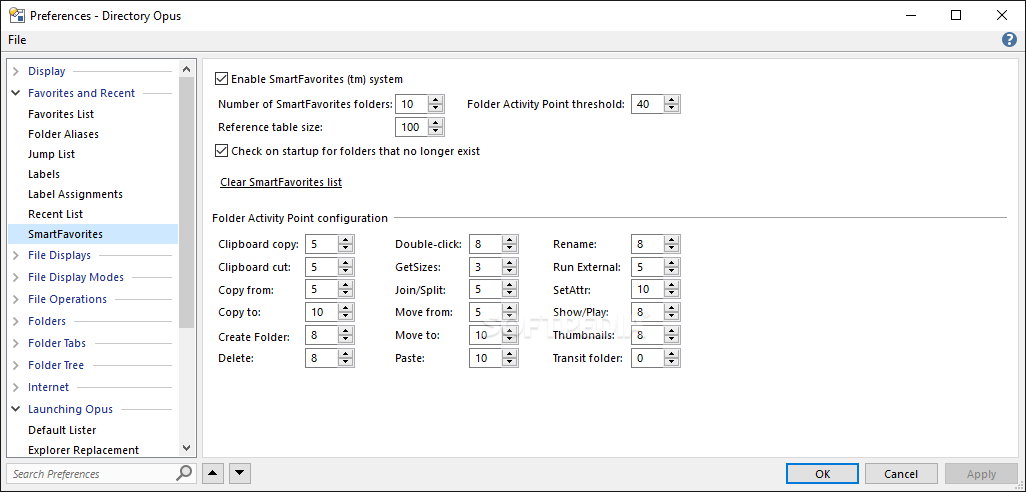
Task: Click the Apply button
Action: click(x=981, y=474)
